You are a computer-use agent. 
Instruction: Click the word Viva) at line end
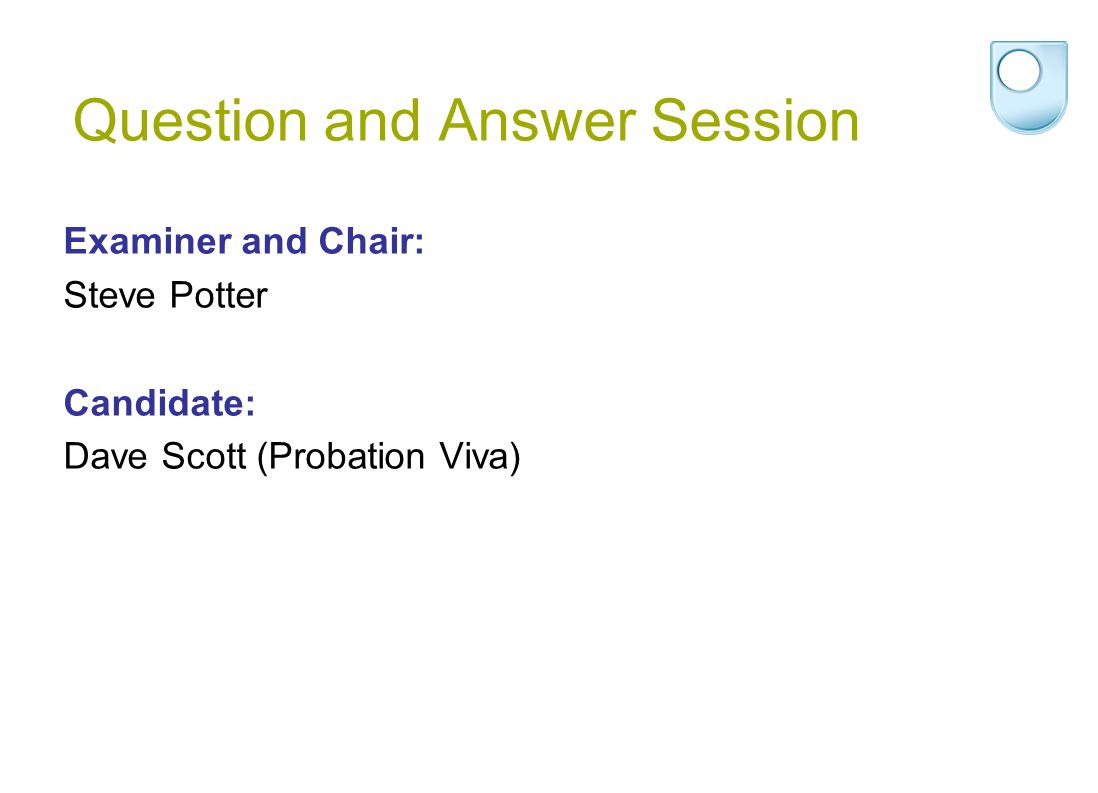(480, 457)
